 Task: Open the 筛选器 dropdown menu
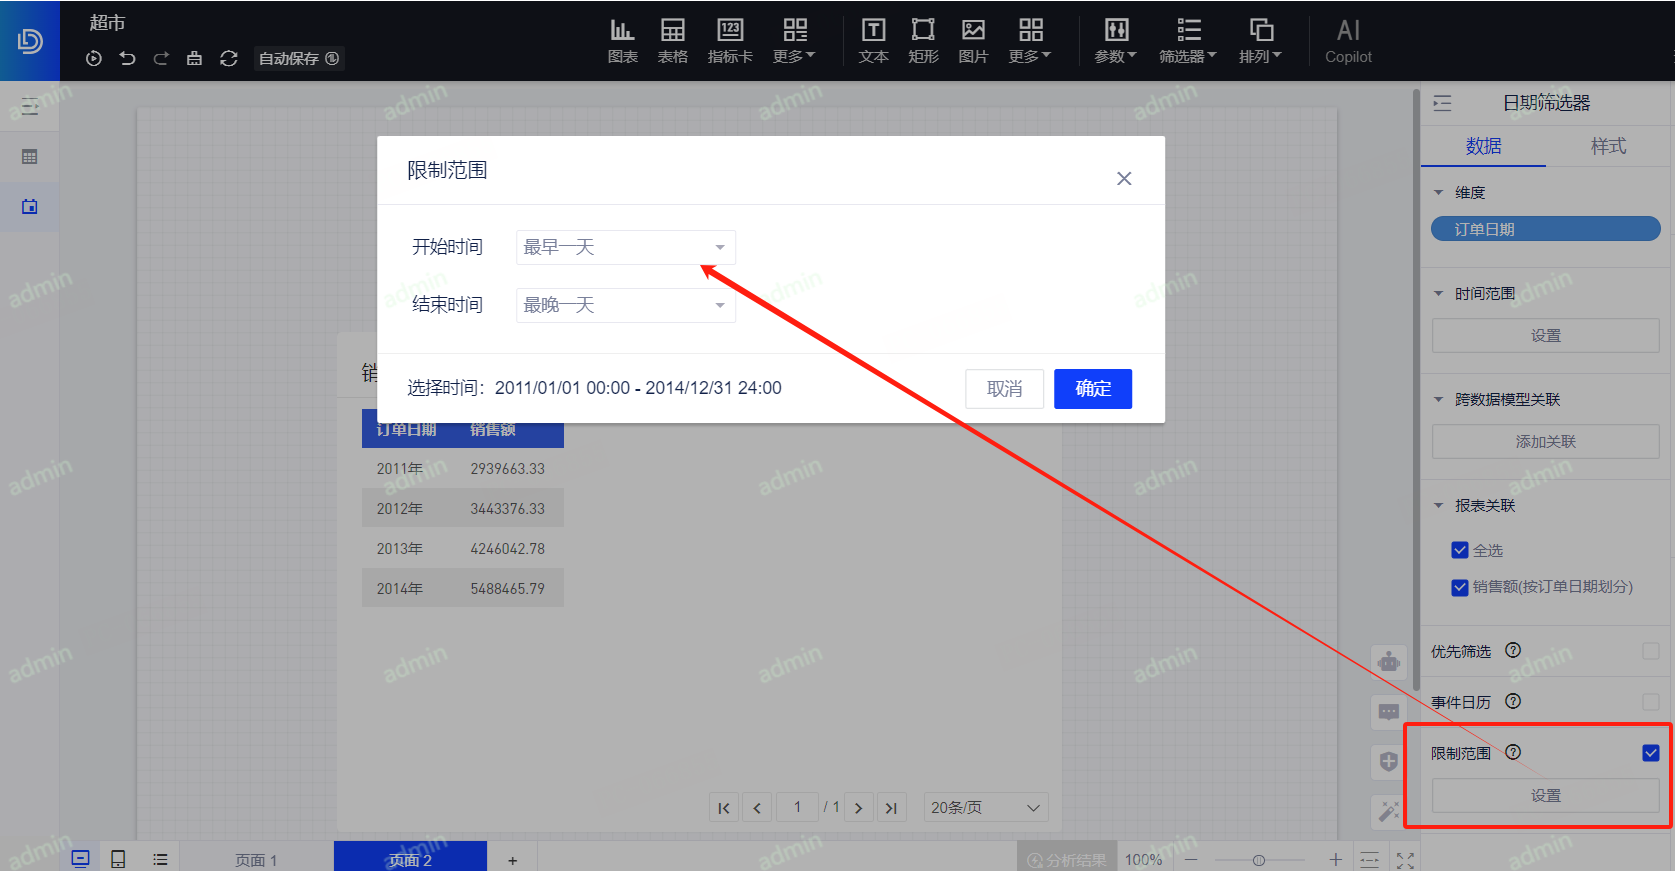1187,41
